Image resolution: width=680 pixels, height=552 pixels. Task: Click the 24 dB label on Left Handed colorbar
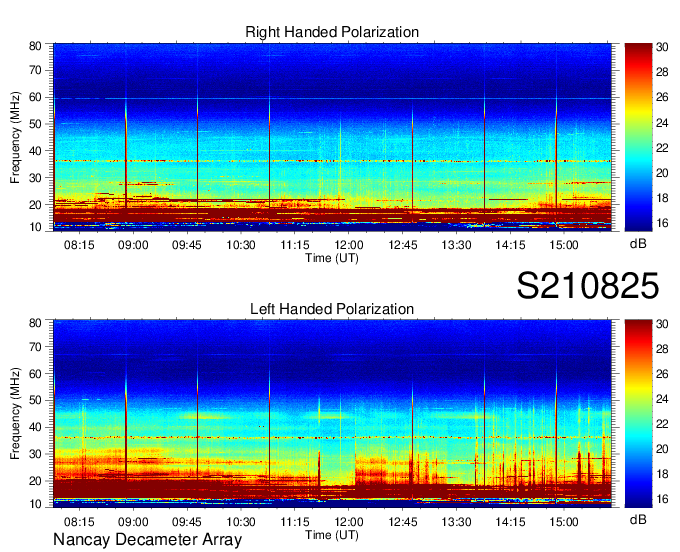pos(662,399)
